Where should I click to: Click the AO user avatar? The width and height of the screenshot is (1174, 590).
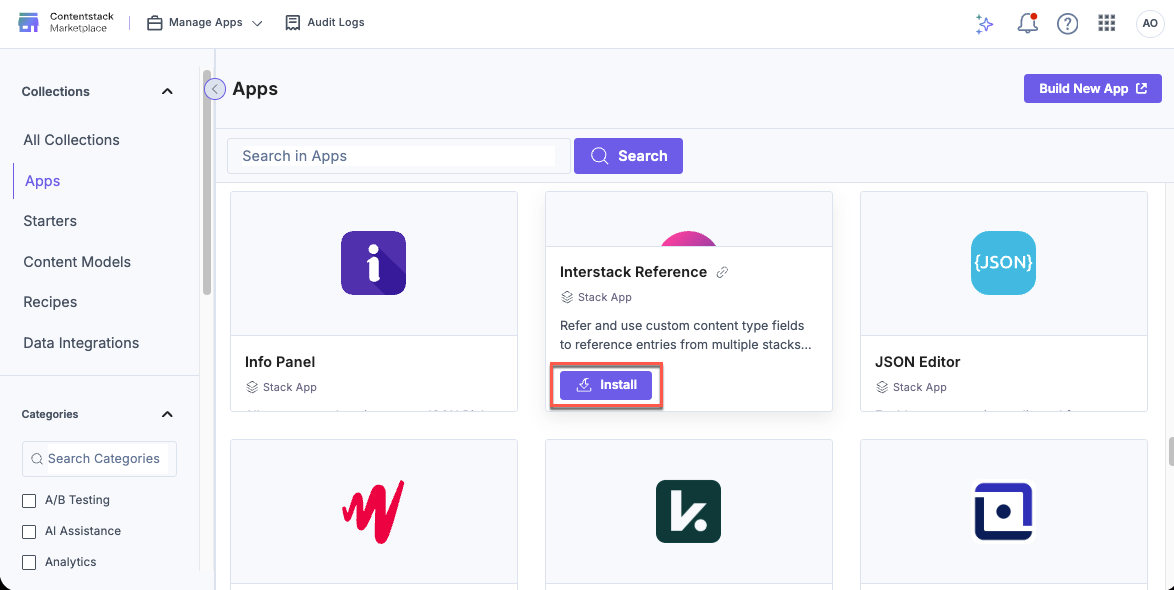[1149, 24]
